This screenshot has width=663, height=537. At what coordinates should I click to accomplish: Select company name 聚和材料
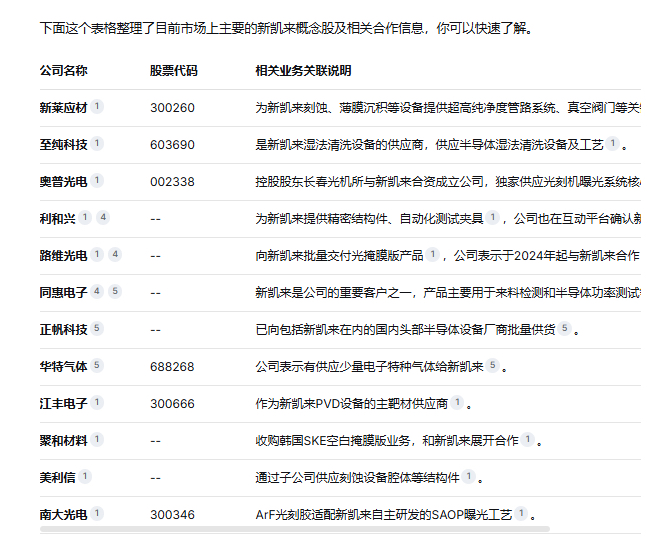(63, 441)
